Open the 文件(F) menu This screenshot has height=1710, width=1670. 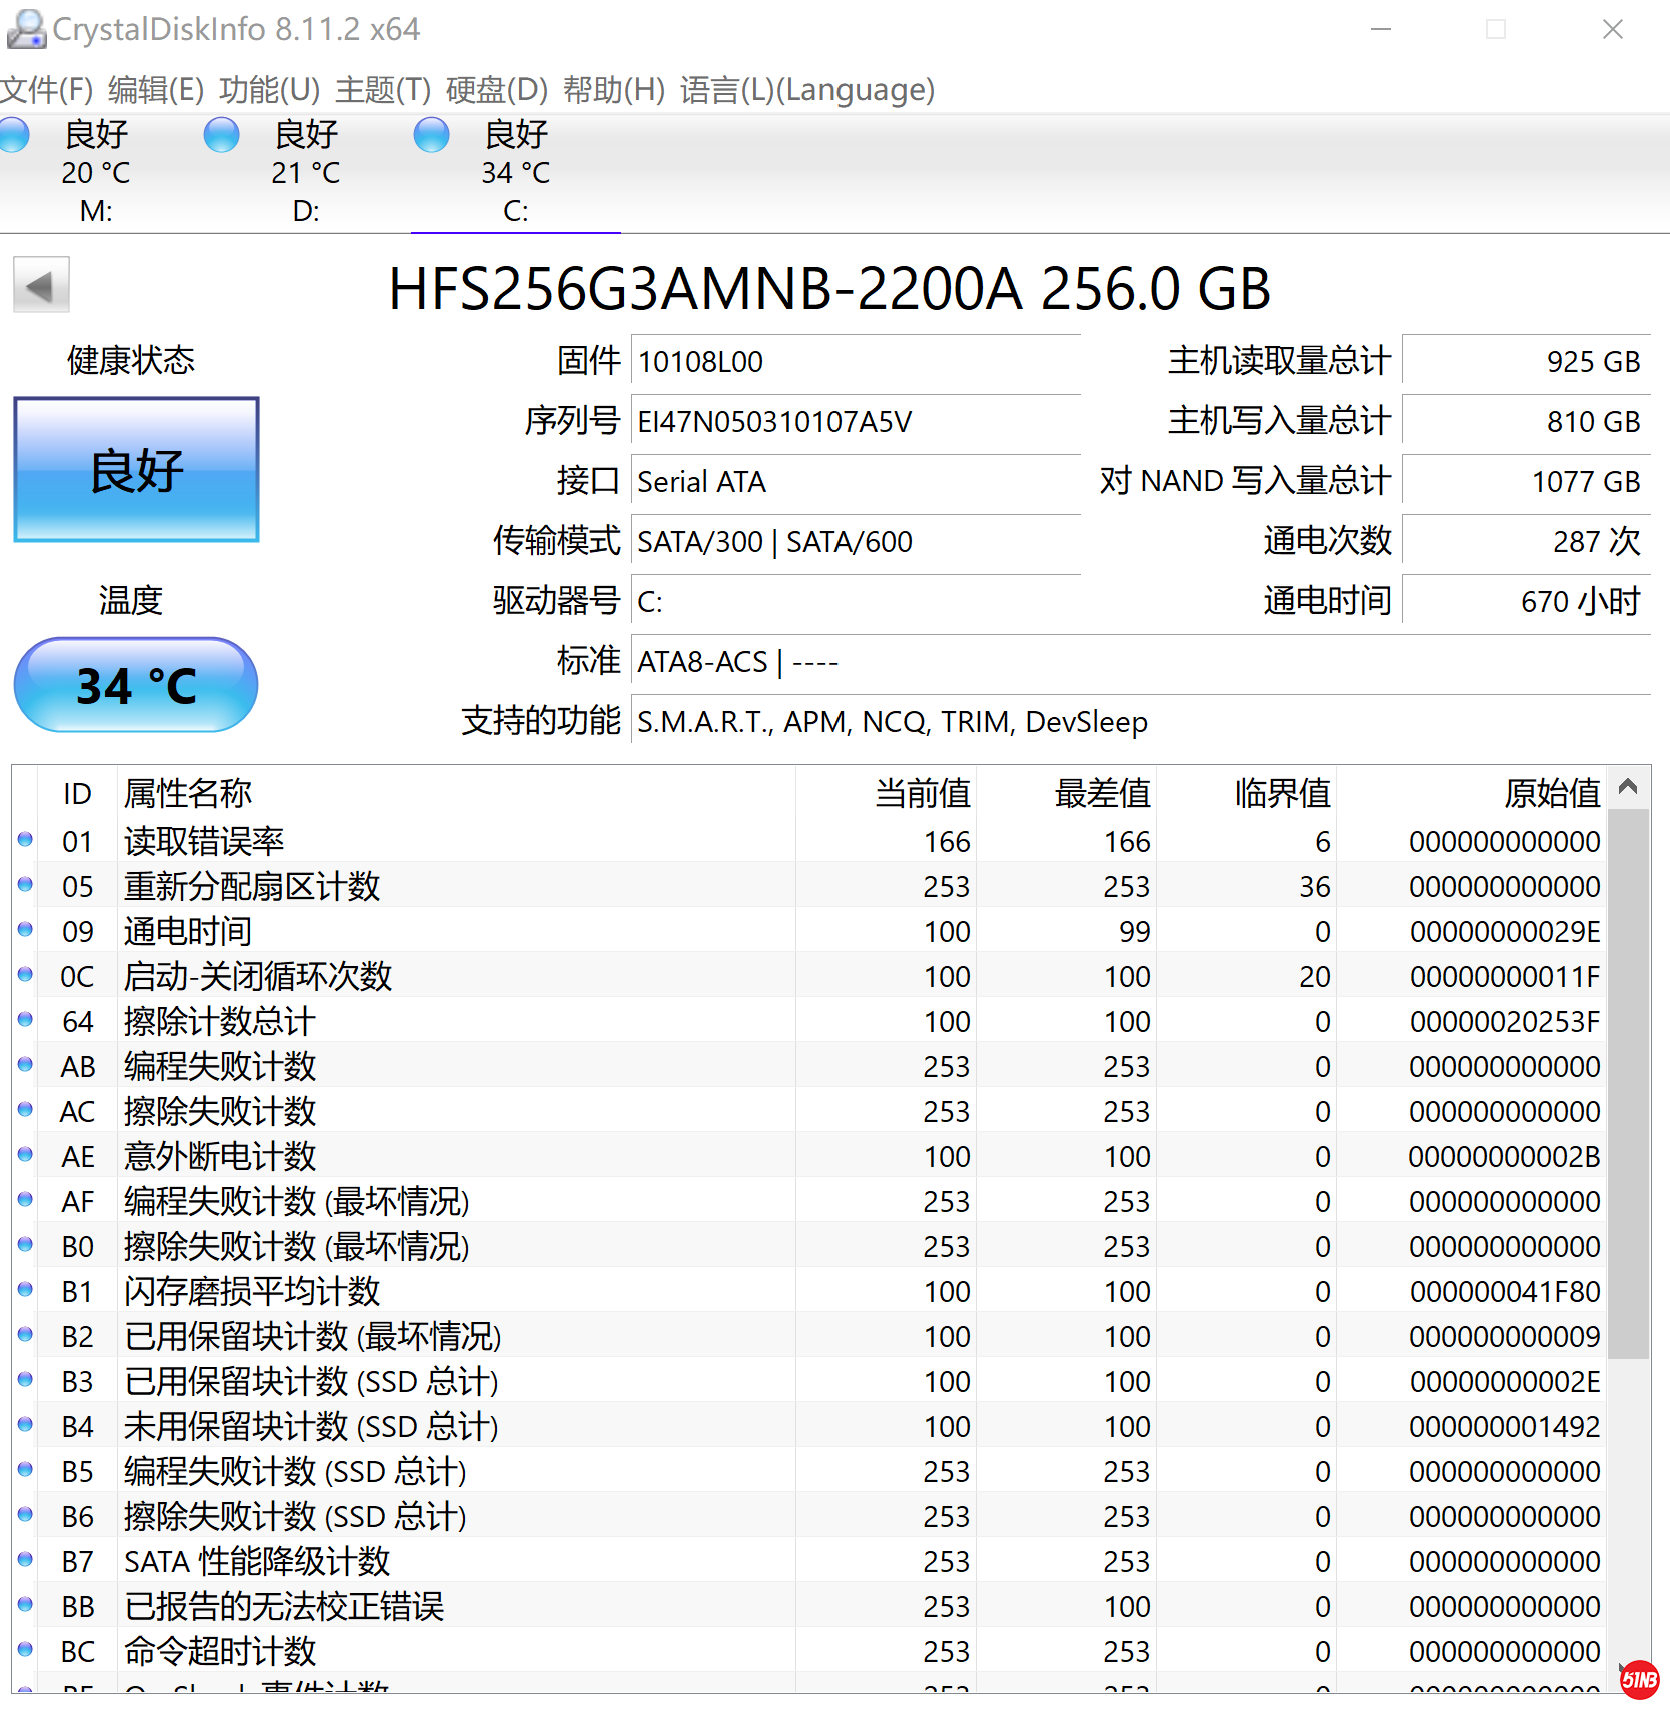(46, 90)
